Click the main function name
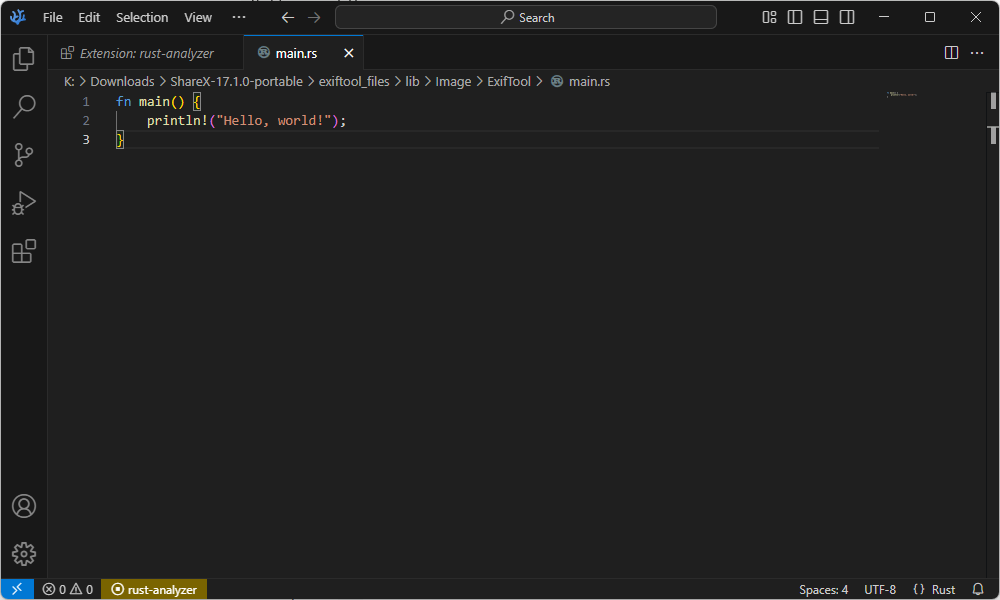 [154, 102]
